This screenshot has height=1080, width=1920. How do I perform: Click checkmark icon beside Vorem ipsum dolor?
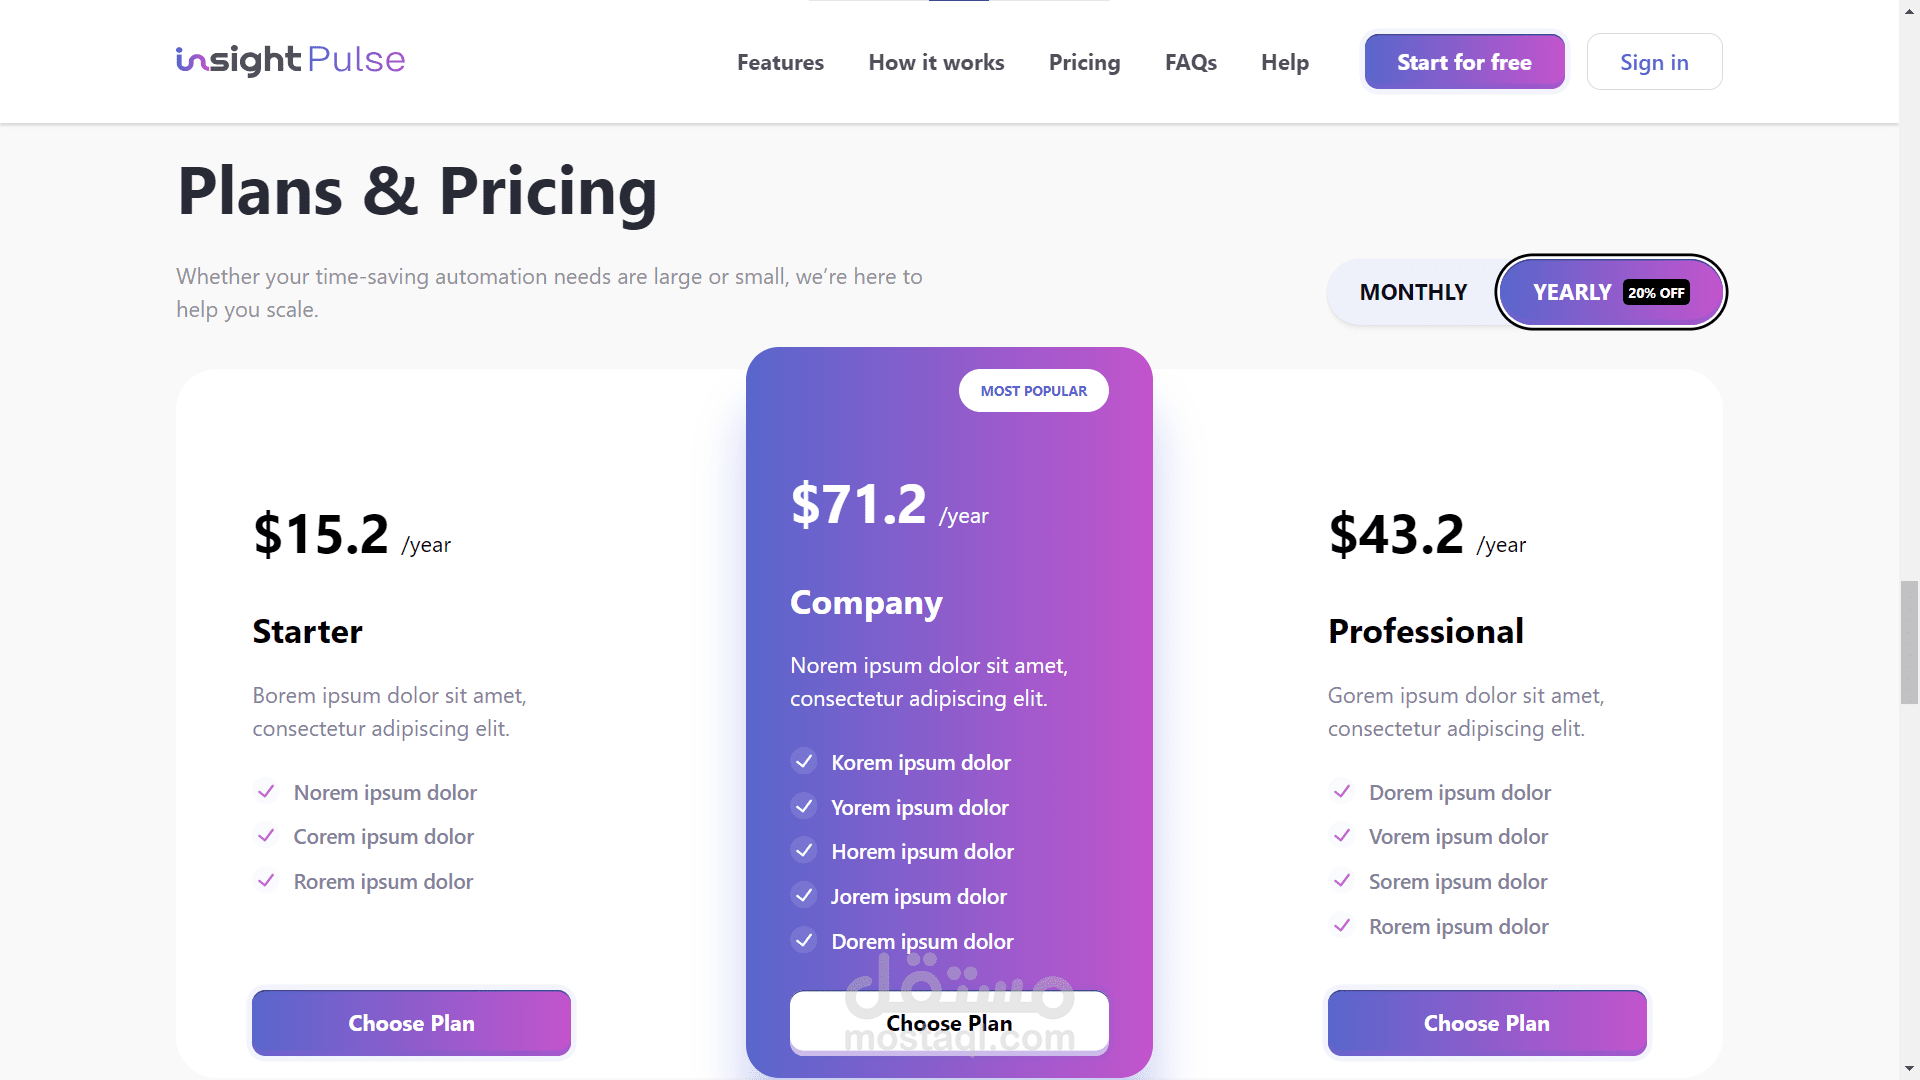[1342, 836]
